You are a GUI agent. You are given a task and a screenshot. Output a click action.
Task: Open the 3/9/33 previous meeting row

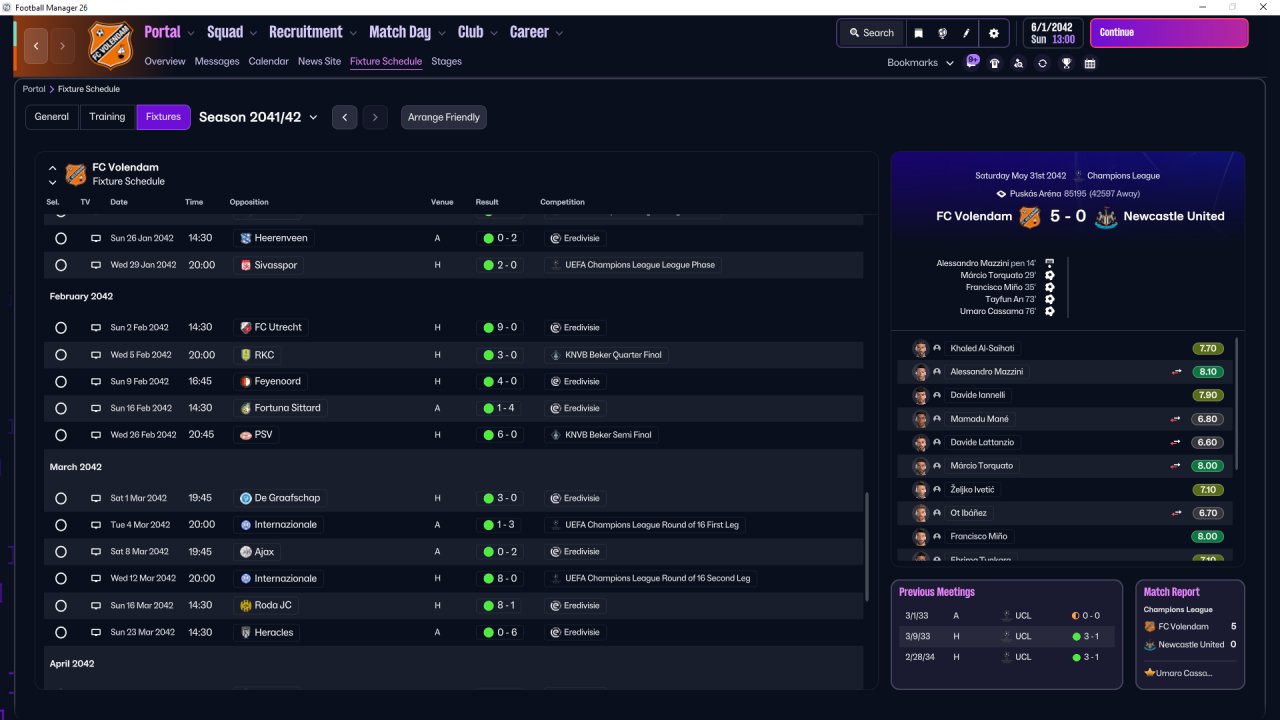click(1006, 636)
